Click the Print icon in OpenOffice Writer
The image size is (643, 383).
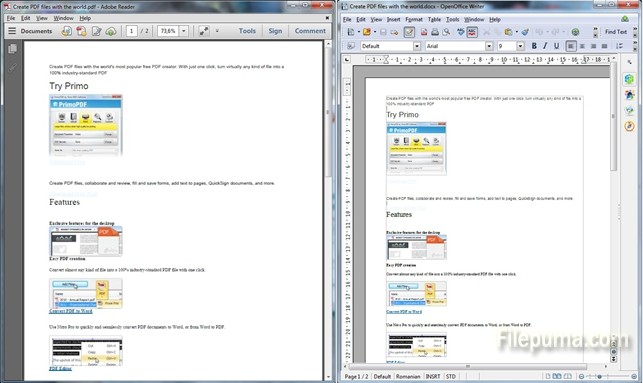tap(435, 32)
